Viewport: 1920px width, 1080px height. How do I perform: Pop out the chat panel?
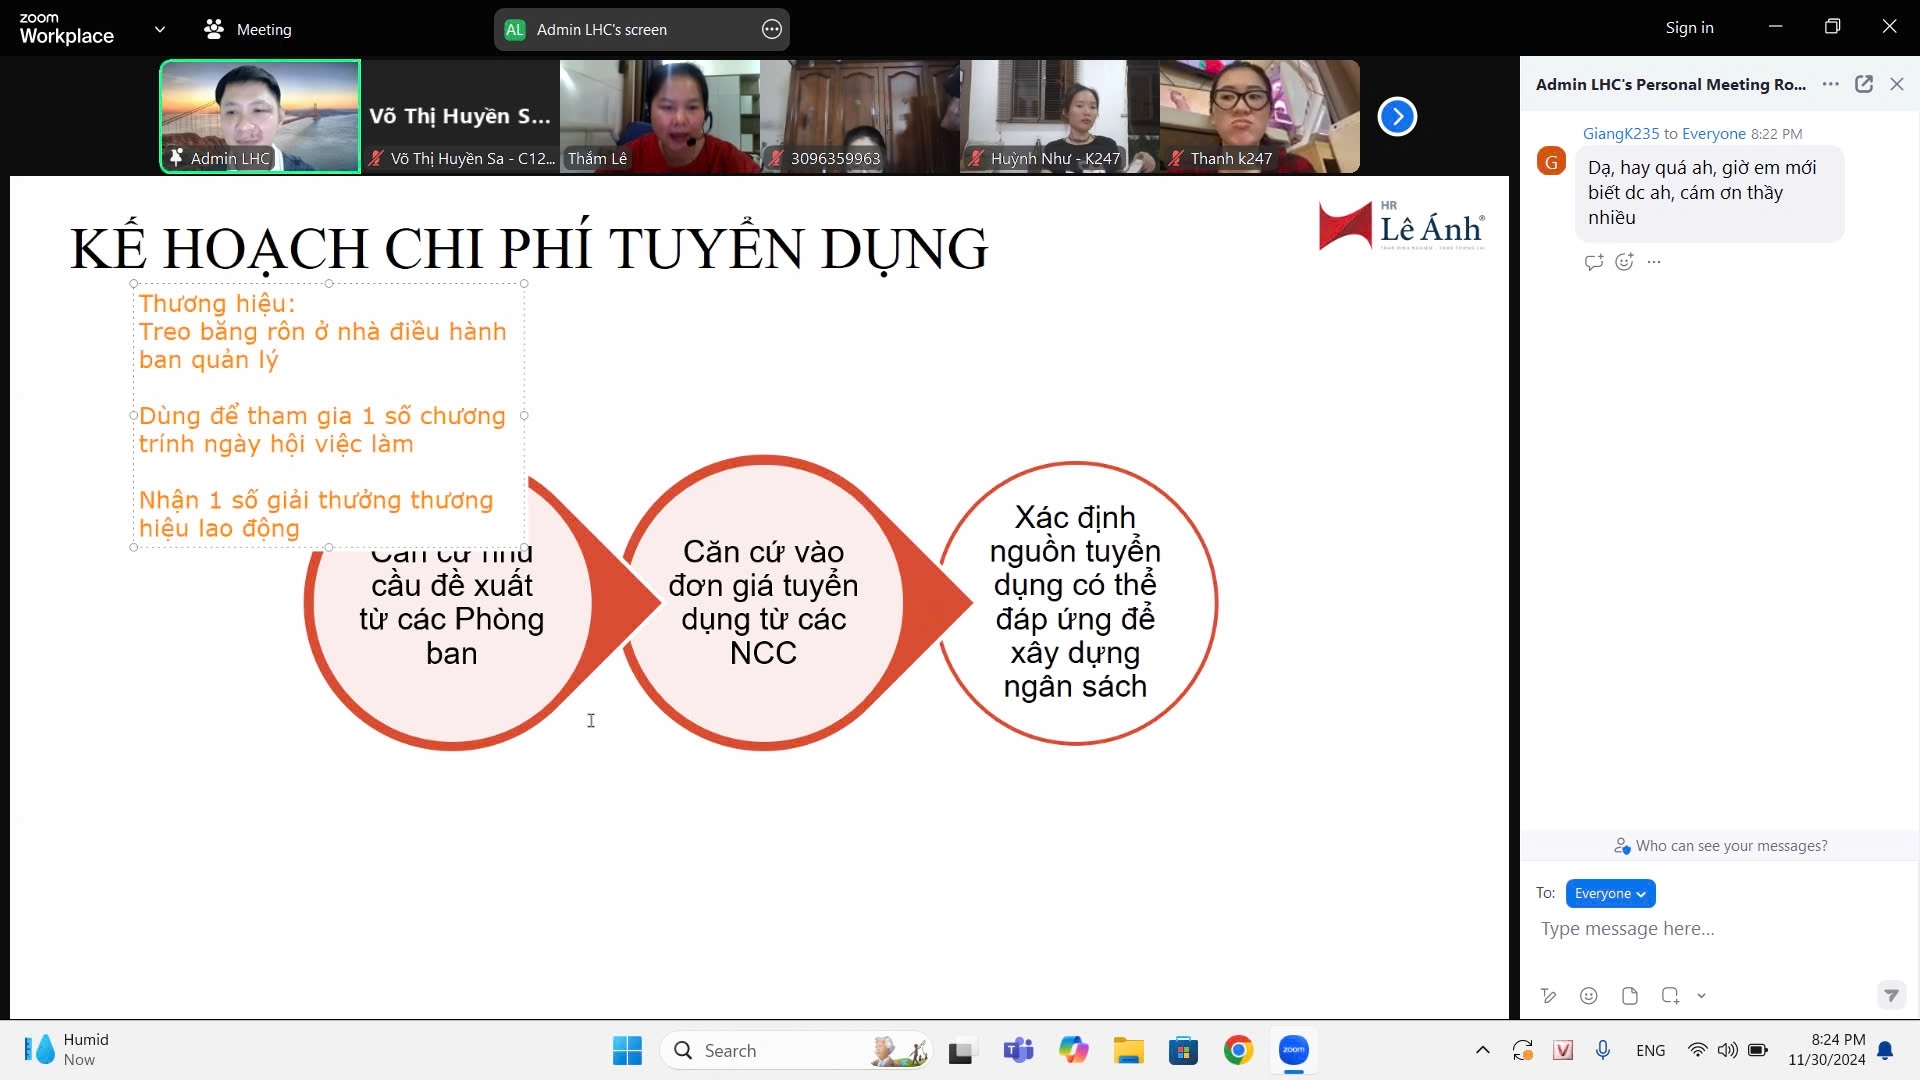1864,84
